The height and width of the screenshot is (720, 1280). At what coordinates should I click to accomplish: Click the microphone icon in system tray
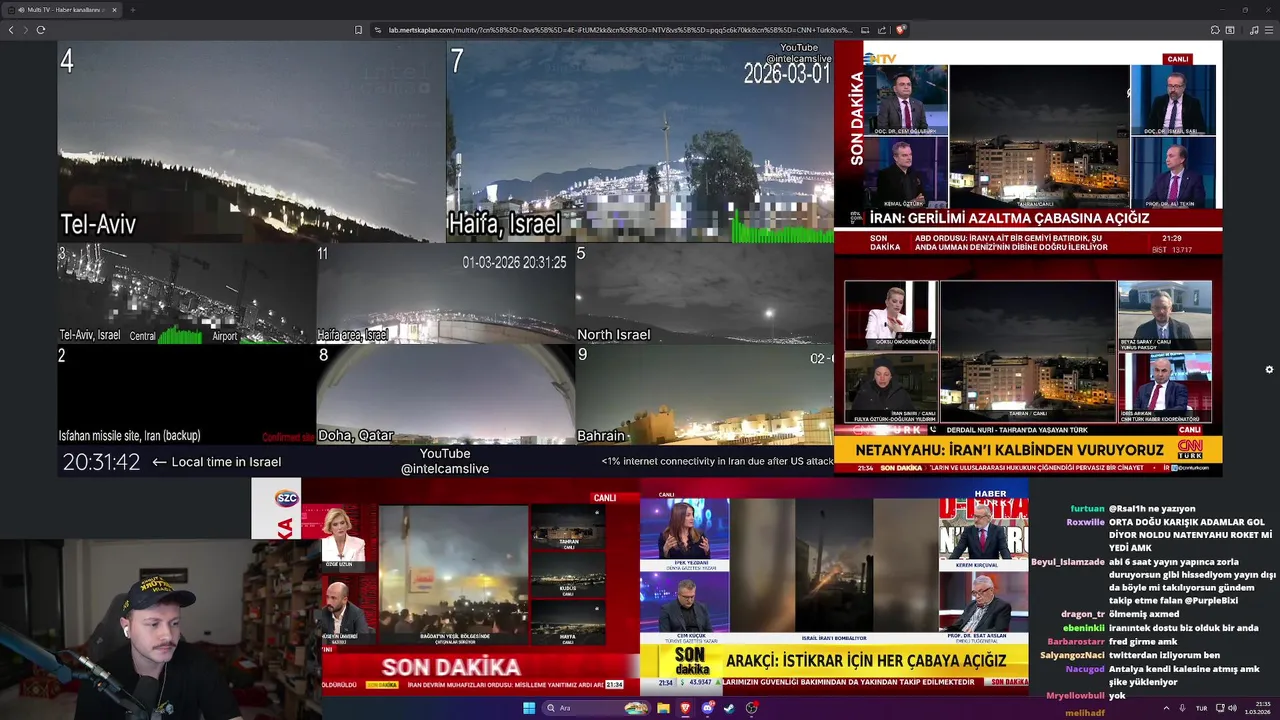[x=1183, y=708]
